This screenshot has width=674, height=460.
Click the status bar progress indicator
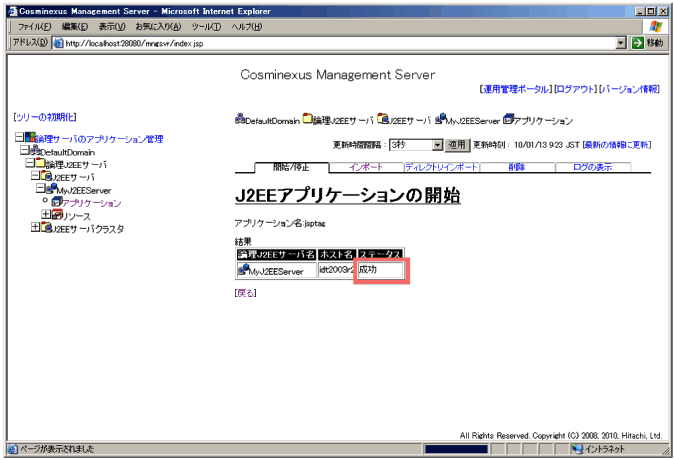457,449
